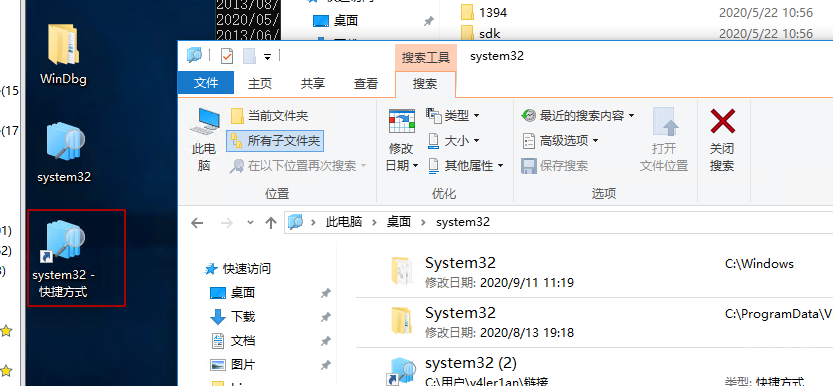The width and height of the screenshot is (833, 386).
Task: Go back with the left arrow
Action: pos(197,223)
